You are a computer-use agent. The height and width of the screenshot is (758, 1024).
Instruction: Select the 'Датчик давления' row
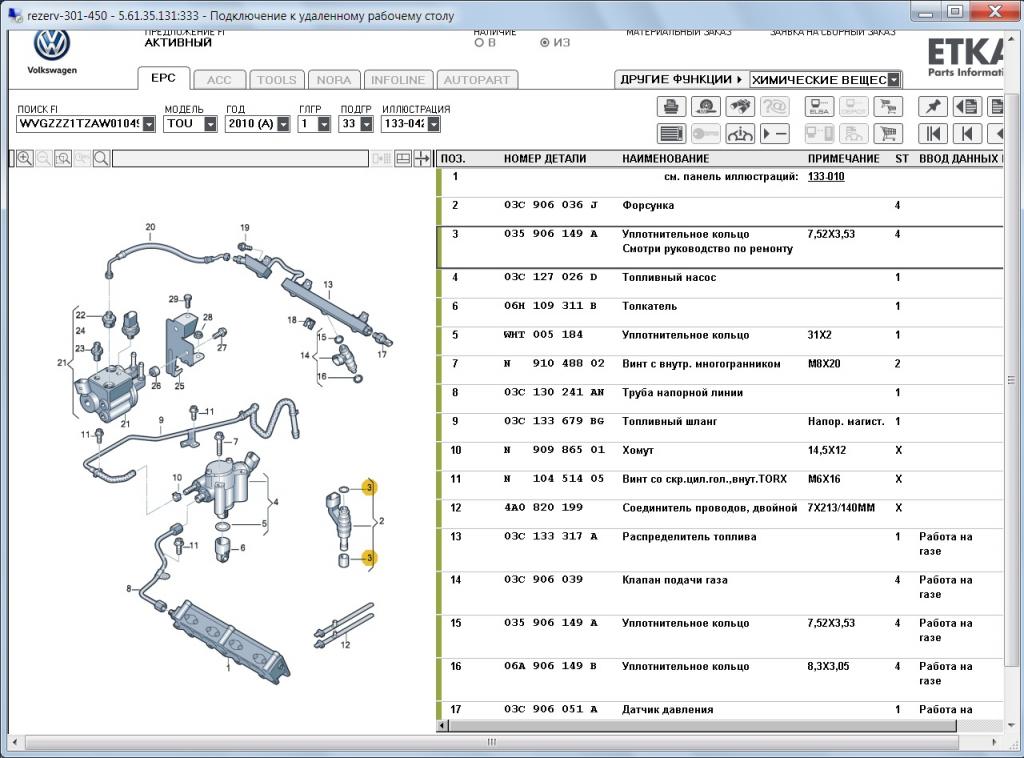(x=721, y=710)
